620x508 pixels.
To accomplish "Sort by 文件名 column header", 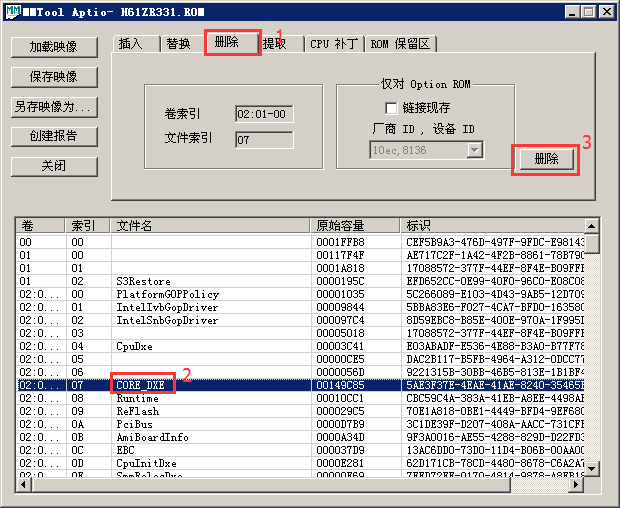I will [x=210, y=226].
